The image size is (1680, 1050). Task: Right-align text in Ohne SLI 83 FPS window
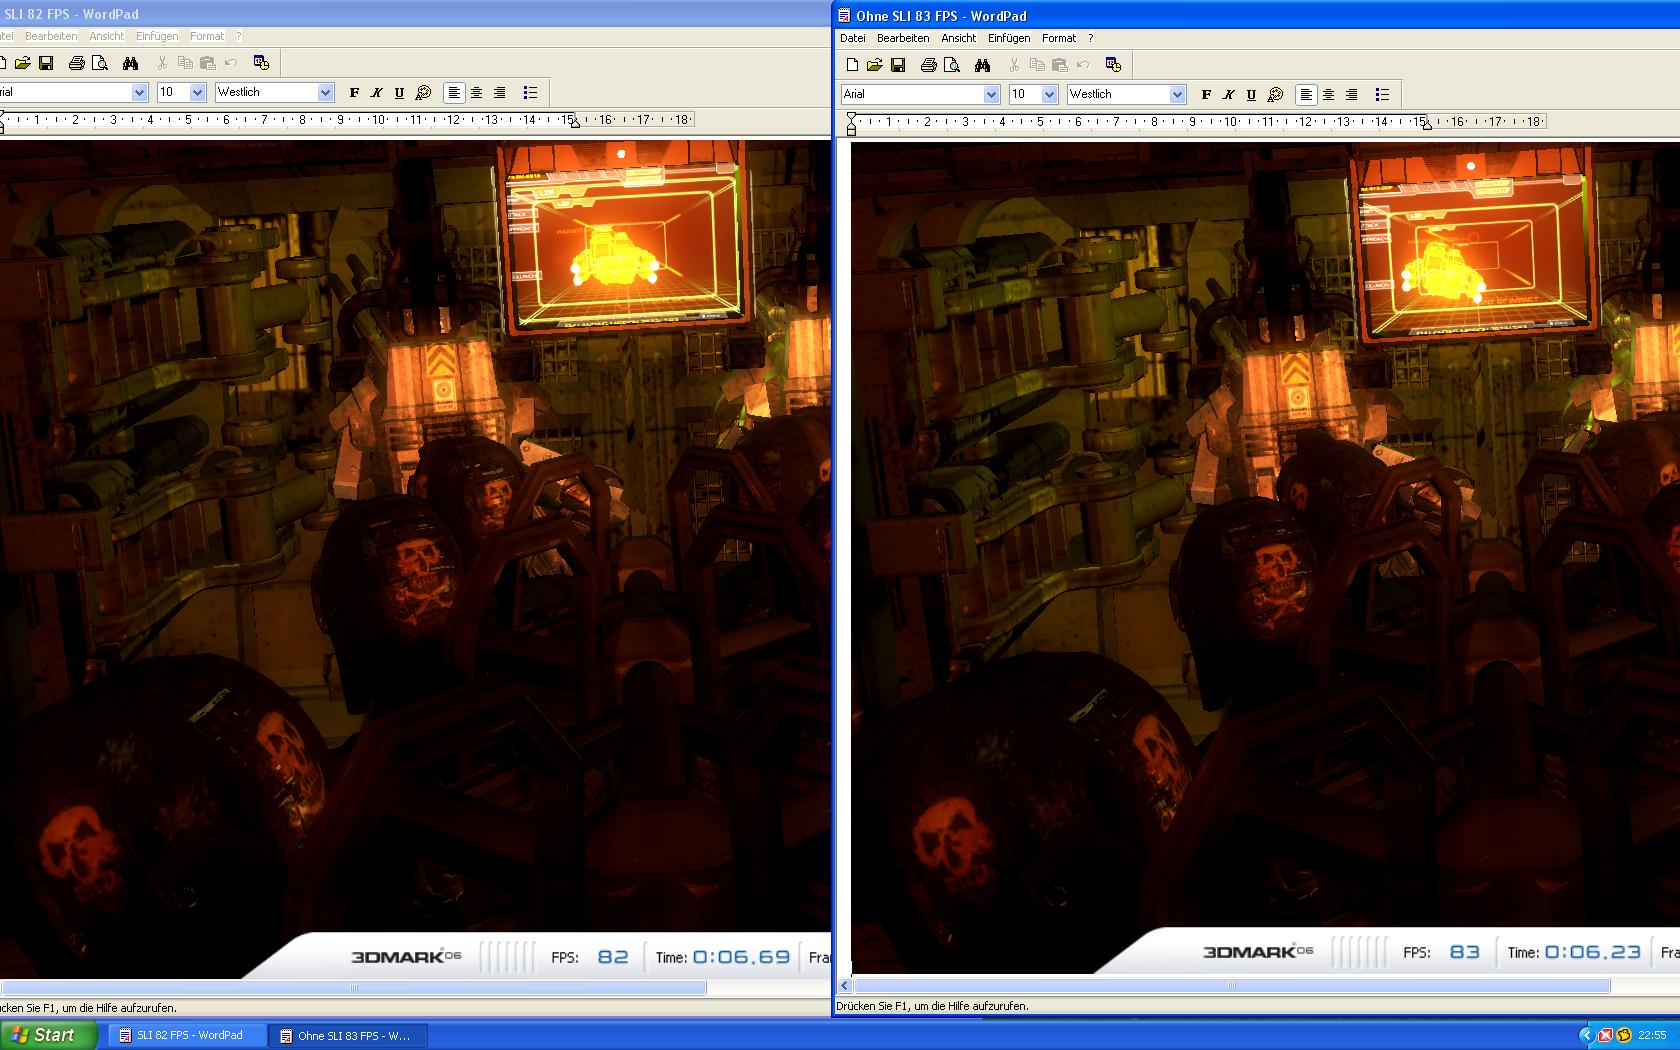[x=1352, y=94]
